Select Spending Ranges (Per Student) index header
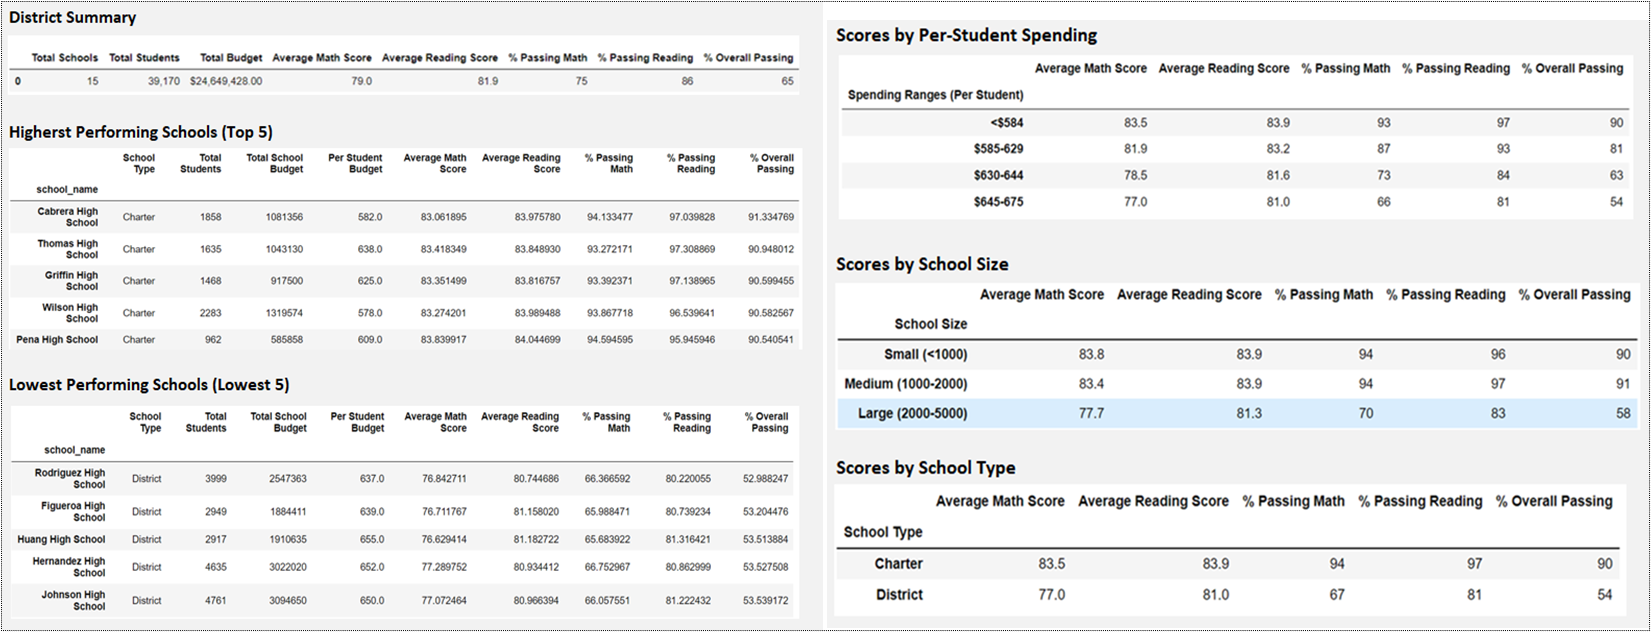The width and height of the screenshot is (1651, 632). click(x=935, y=95)
